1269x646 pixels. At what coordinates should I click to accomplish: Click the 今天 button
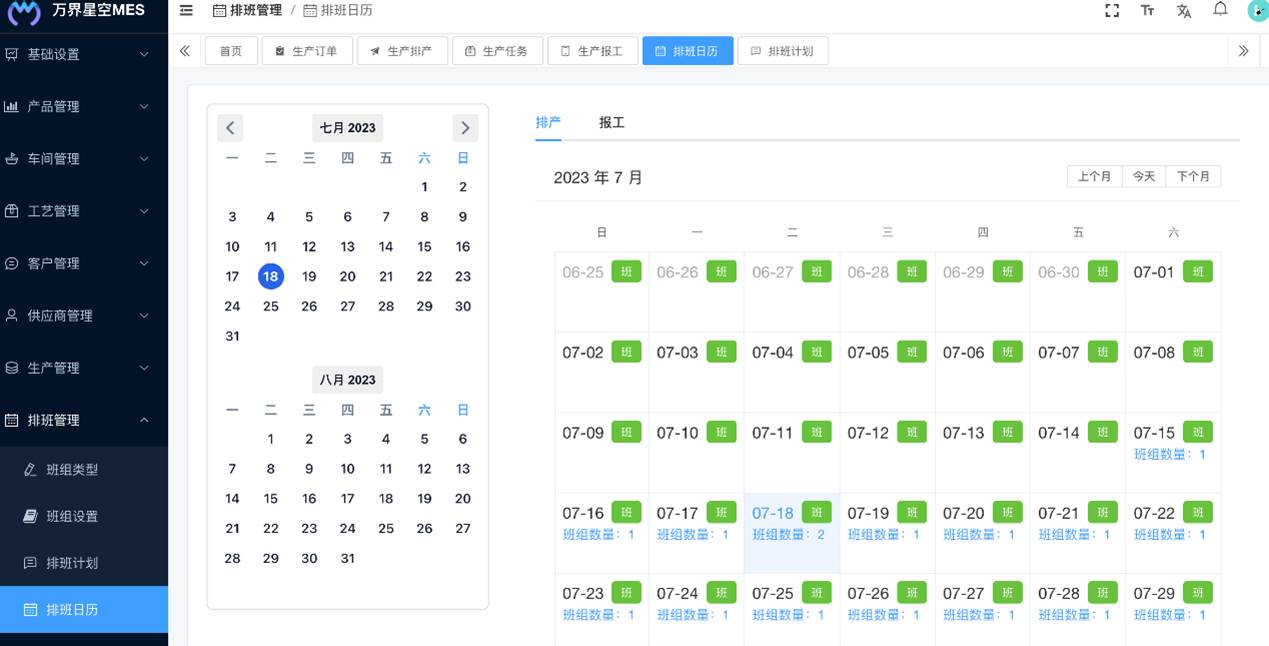point(1144,176)
